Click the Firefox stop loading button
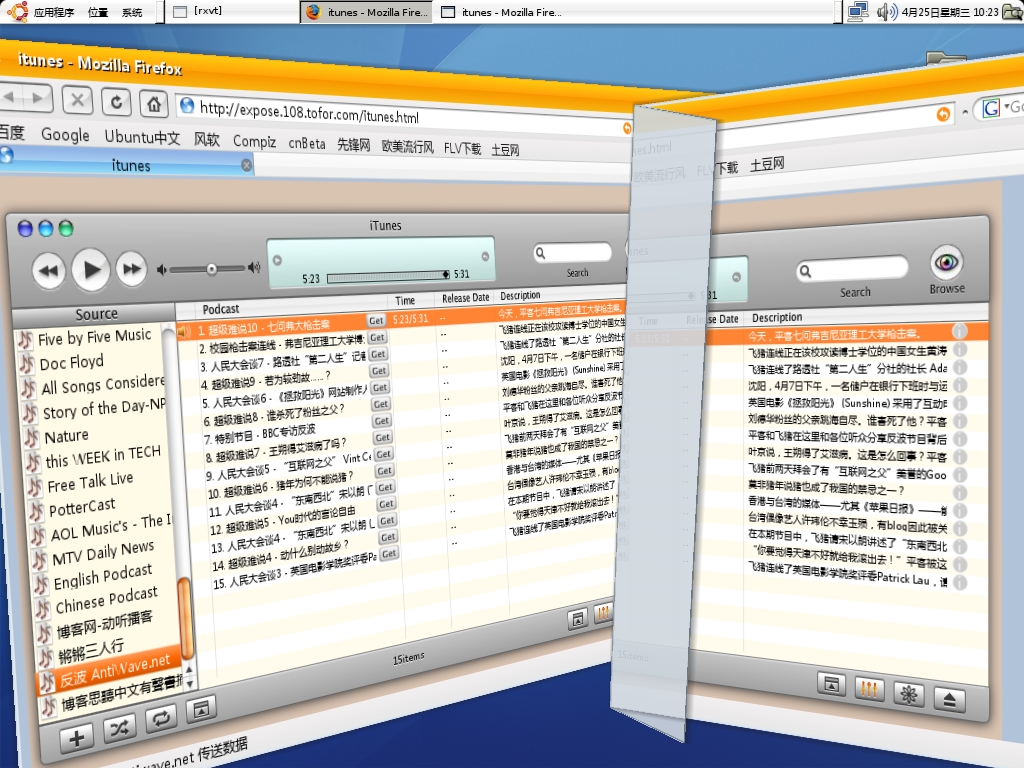Image resolution: width=1024 pixels, height=768 pixels. coord(77,101)
